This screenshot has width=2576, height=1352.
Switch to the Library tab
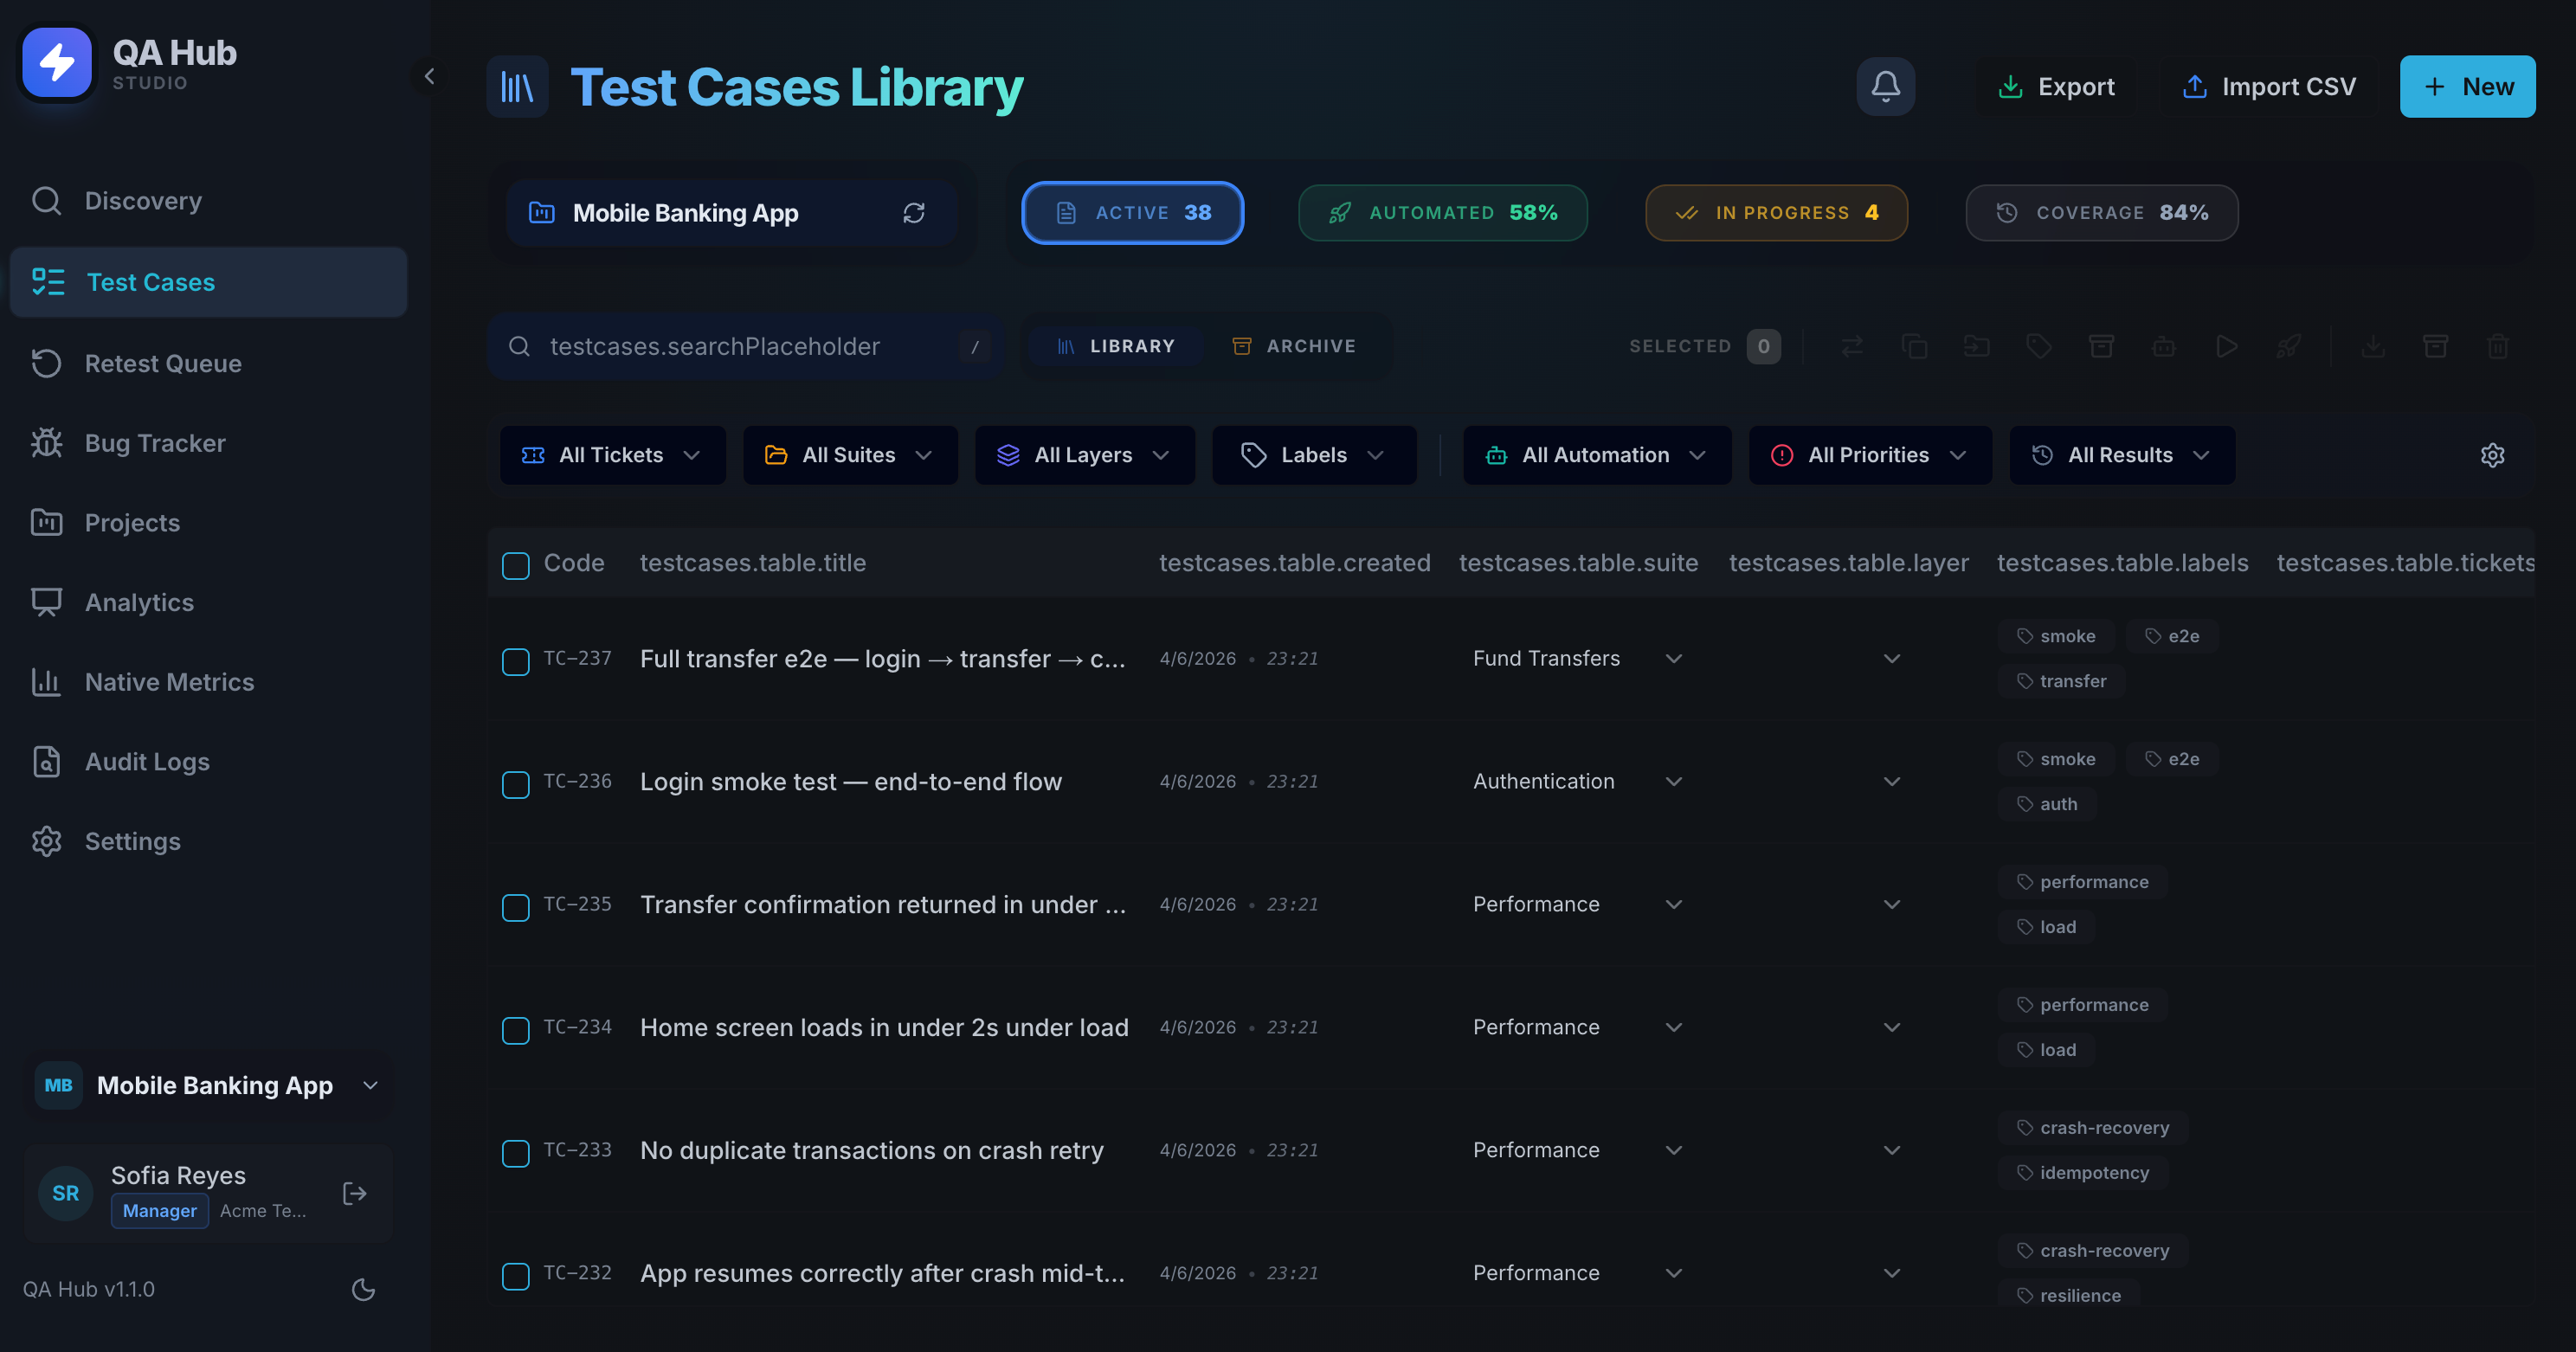tap(1116, 346)
